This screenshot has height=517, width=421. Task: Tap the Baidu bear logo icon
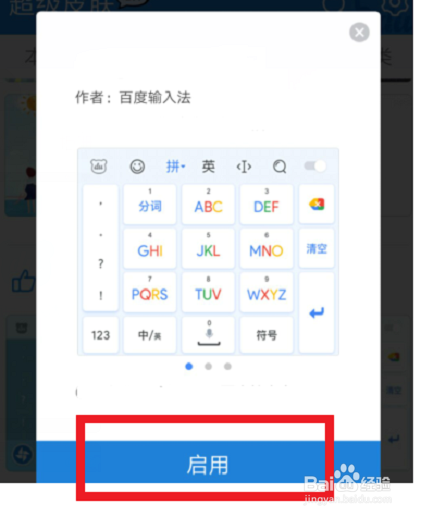point(99,166)
